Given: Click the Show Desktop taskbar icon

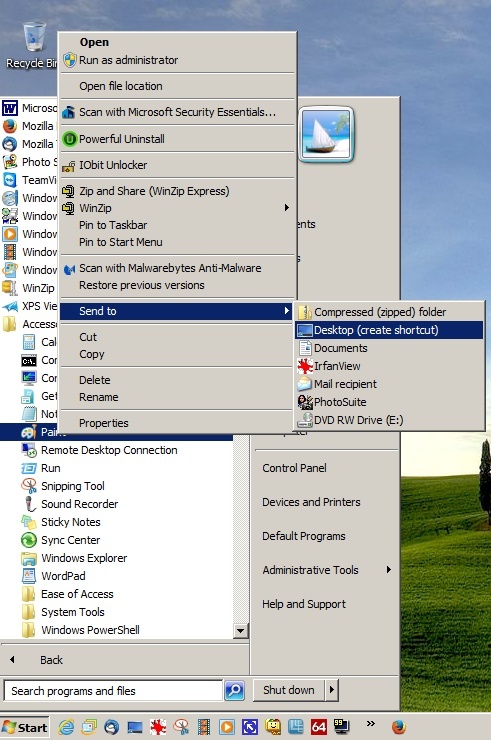Looking at the screenshot, I should click(x=135, y=727).
